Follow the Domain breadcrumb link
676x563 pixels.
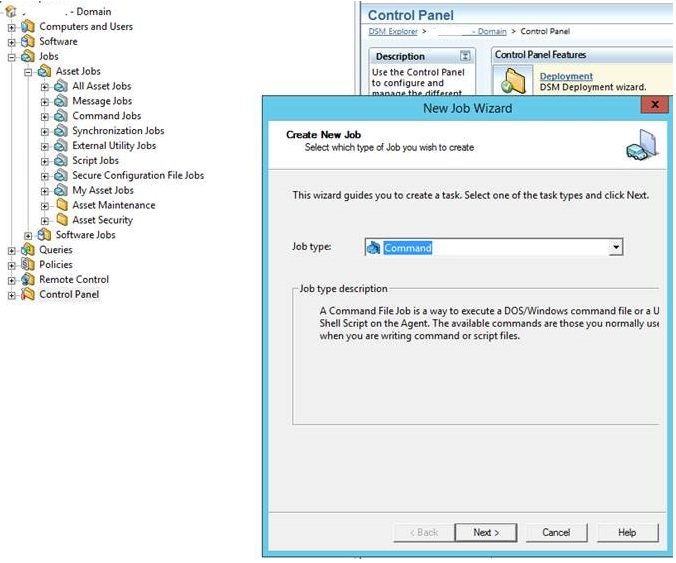click(x=492, y=31)
